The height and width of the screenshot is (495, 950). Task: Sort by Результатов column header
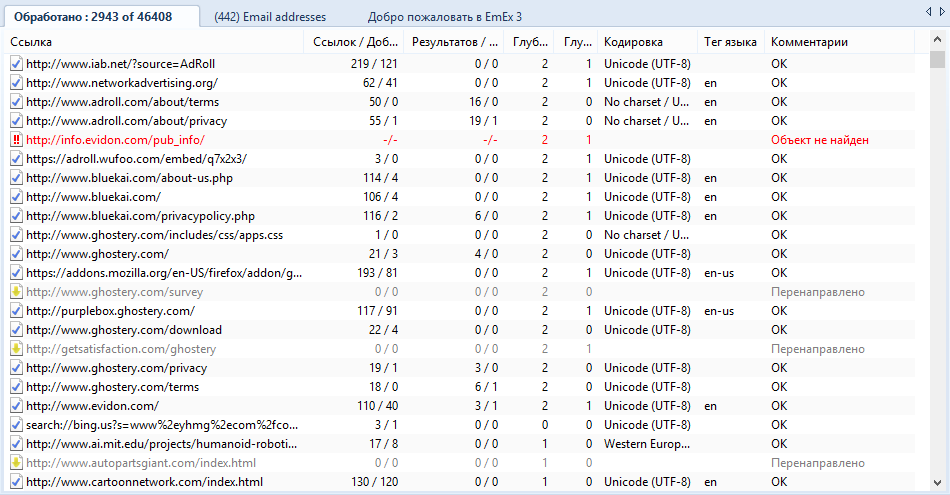click(454, 42)
